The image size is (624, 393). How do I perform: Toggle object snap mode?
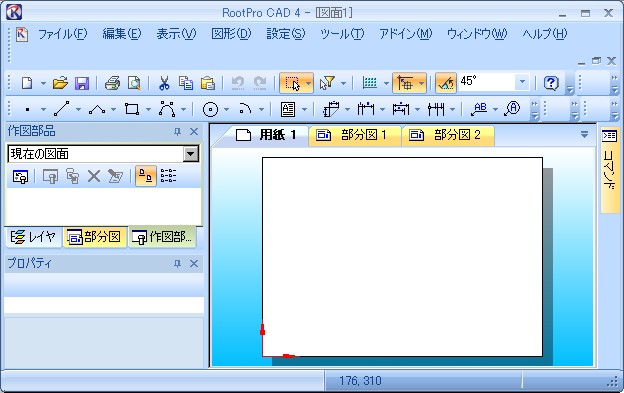[405, 83]
